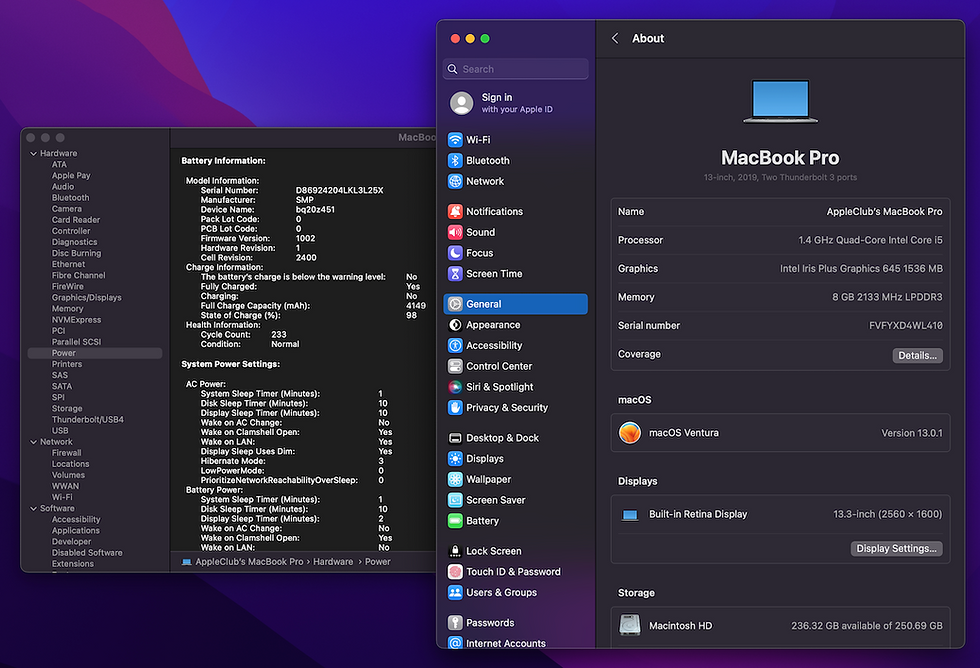Screen dimensions: 980x668
Task: Select Printers in System Information sidebar
Action: pyautogui.click(x=67, y=364)
